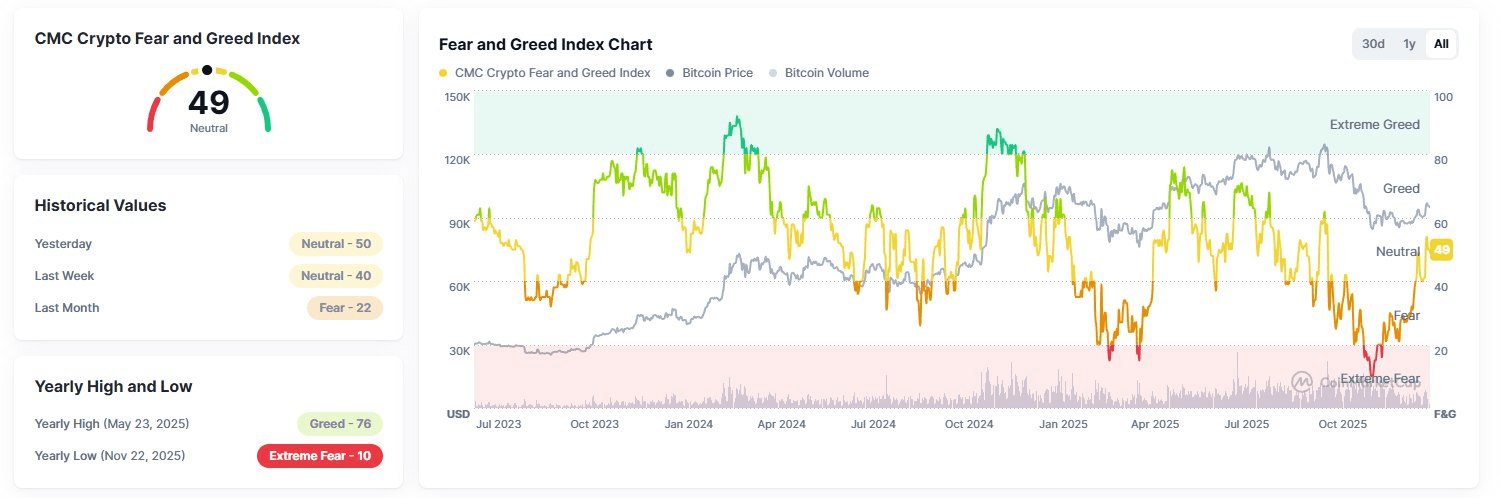Toggle CMC Crypto Fear and Greed Index legend
Screen dimensions: 1501x498
(552, 73)
